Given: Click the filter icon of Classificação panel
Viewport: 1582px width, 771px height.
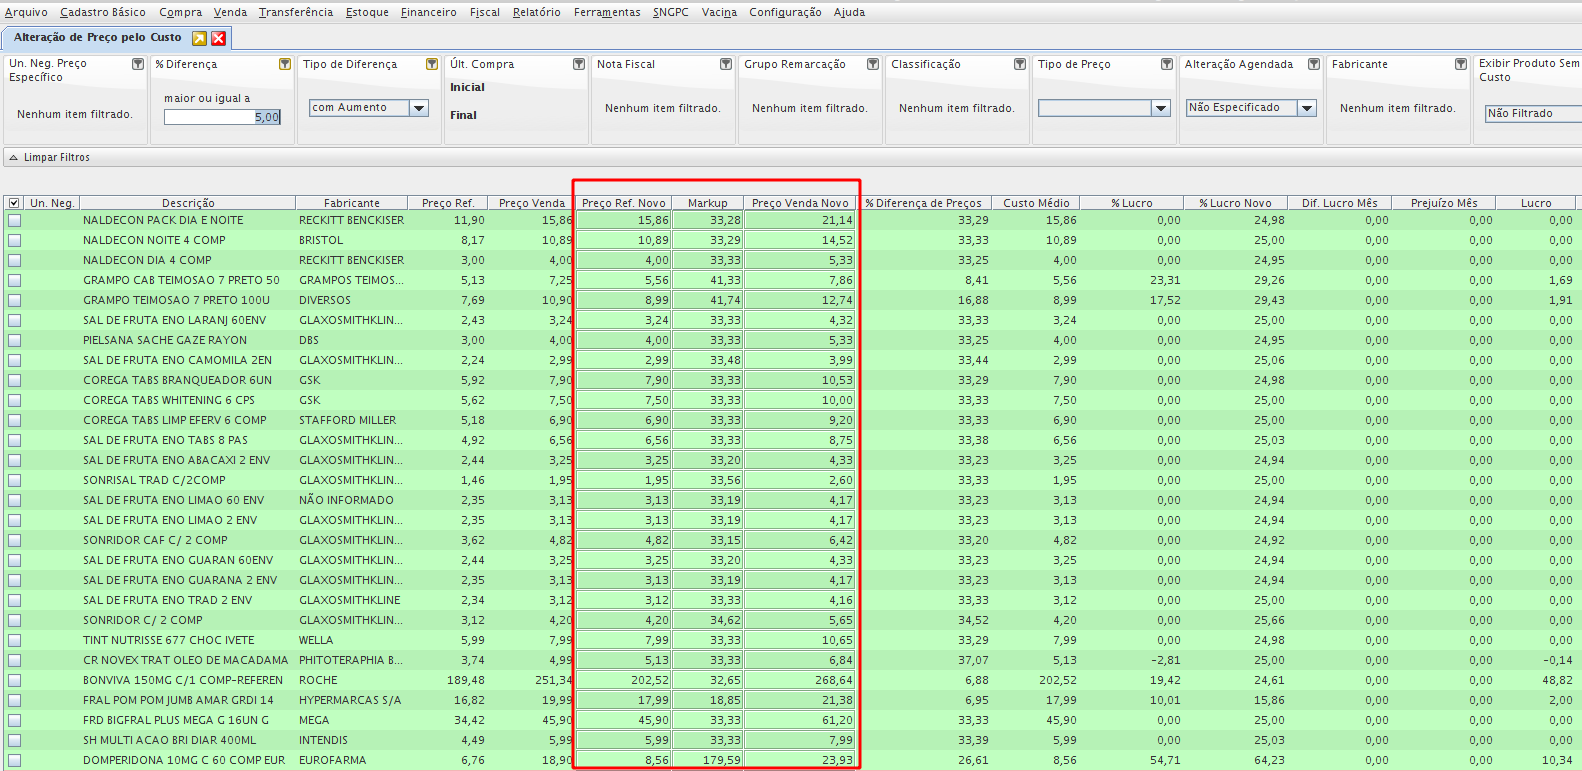Looking at the screenshot, I should (x=1020, y=64).
